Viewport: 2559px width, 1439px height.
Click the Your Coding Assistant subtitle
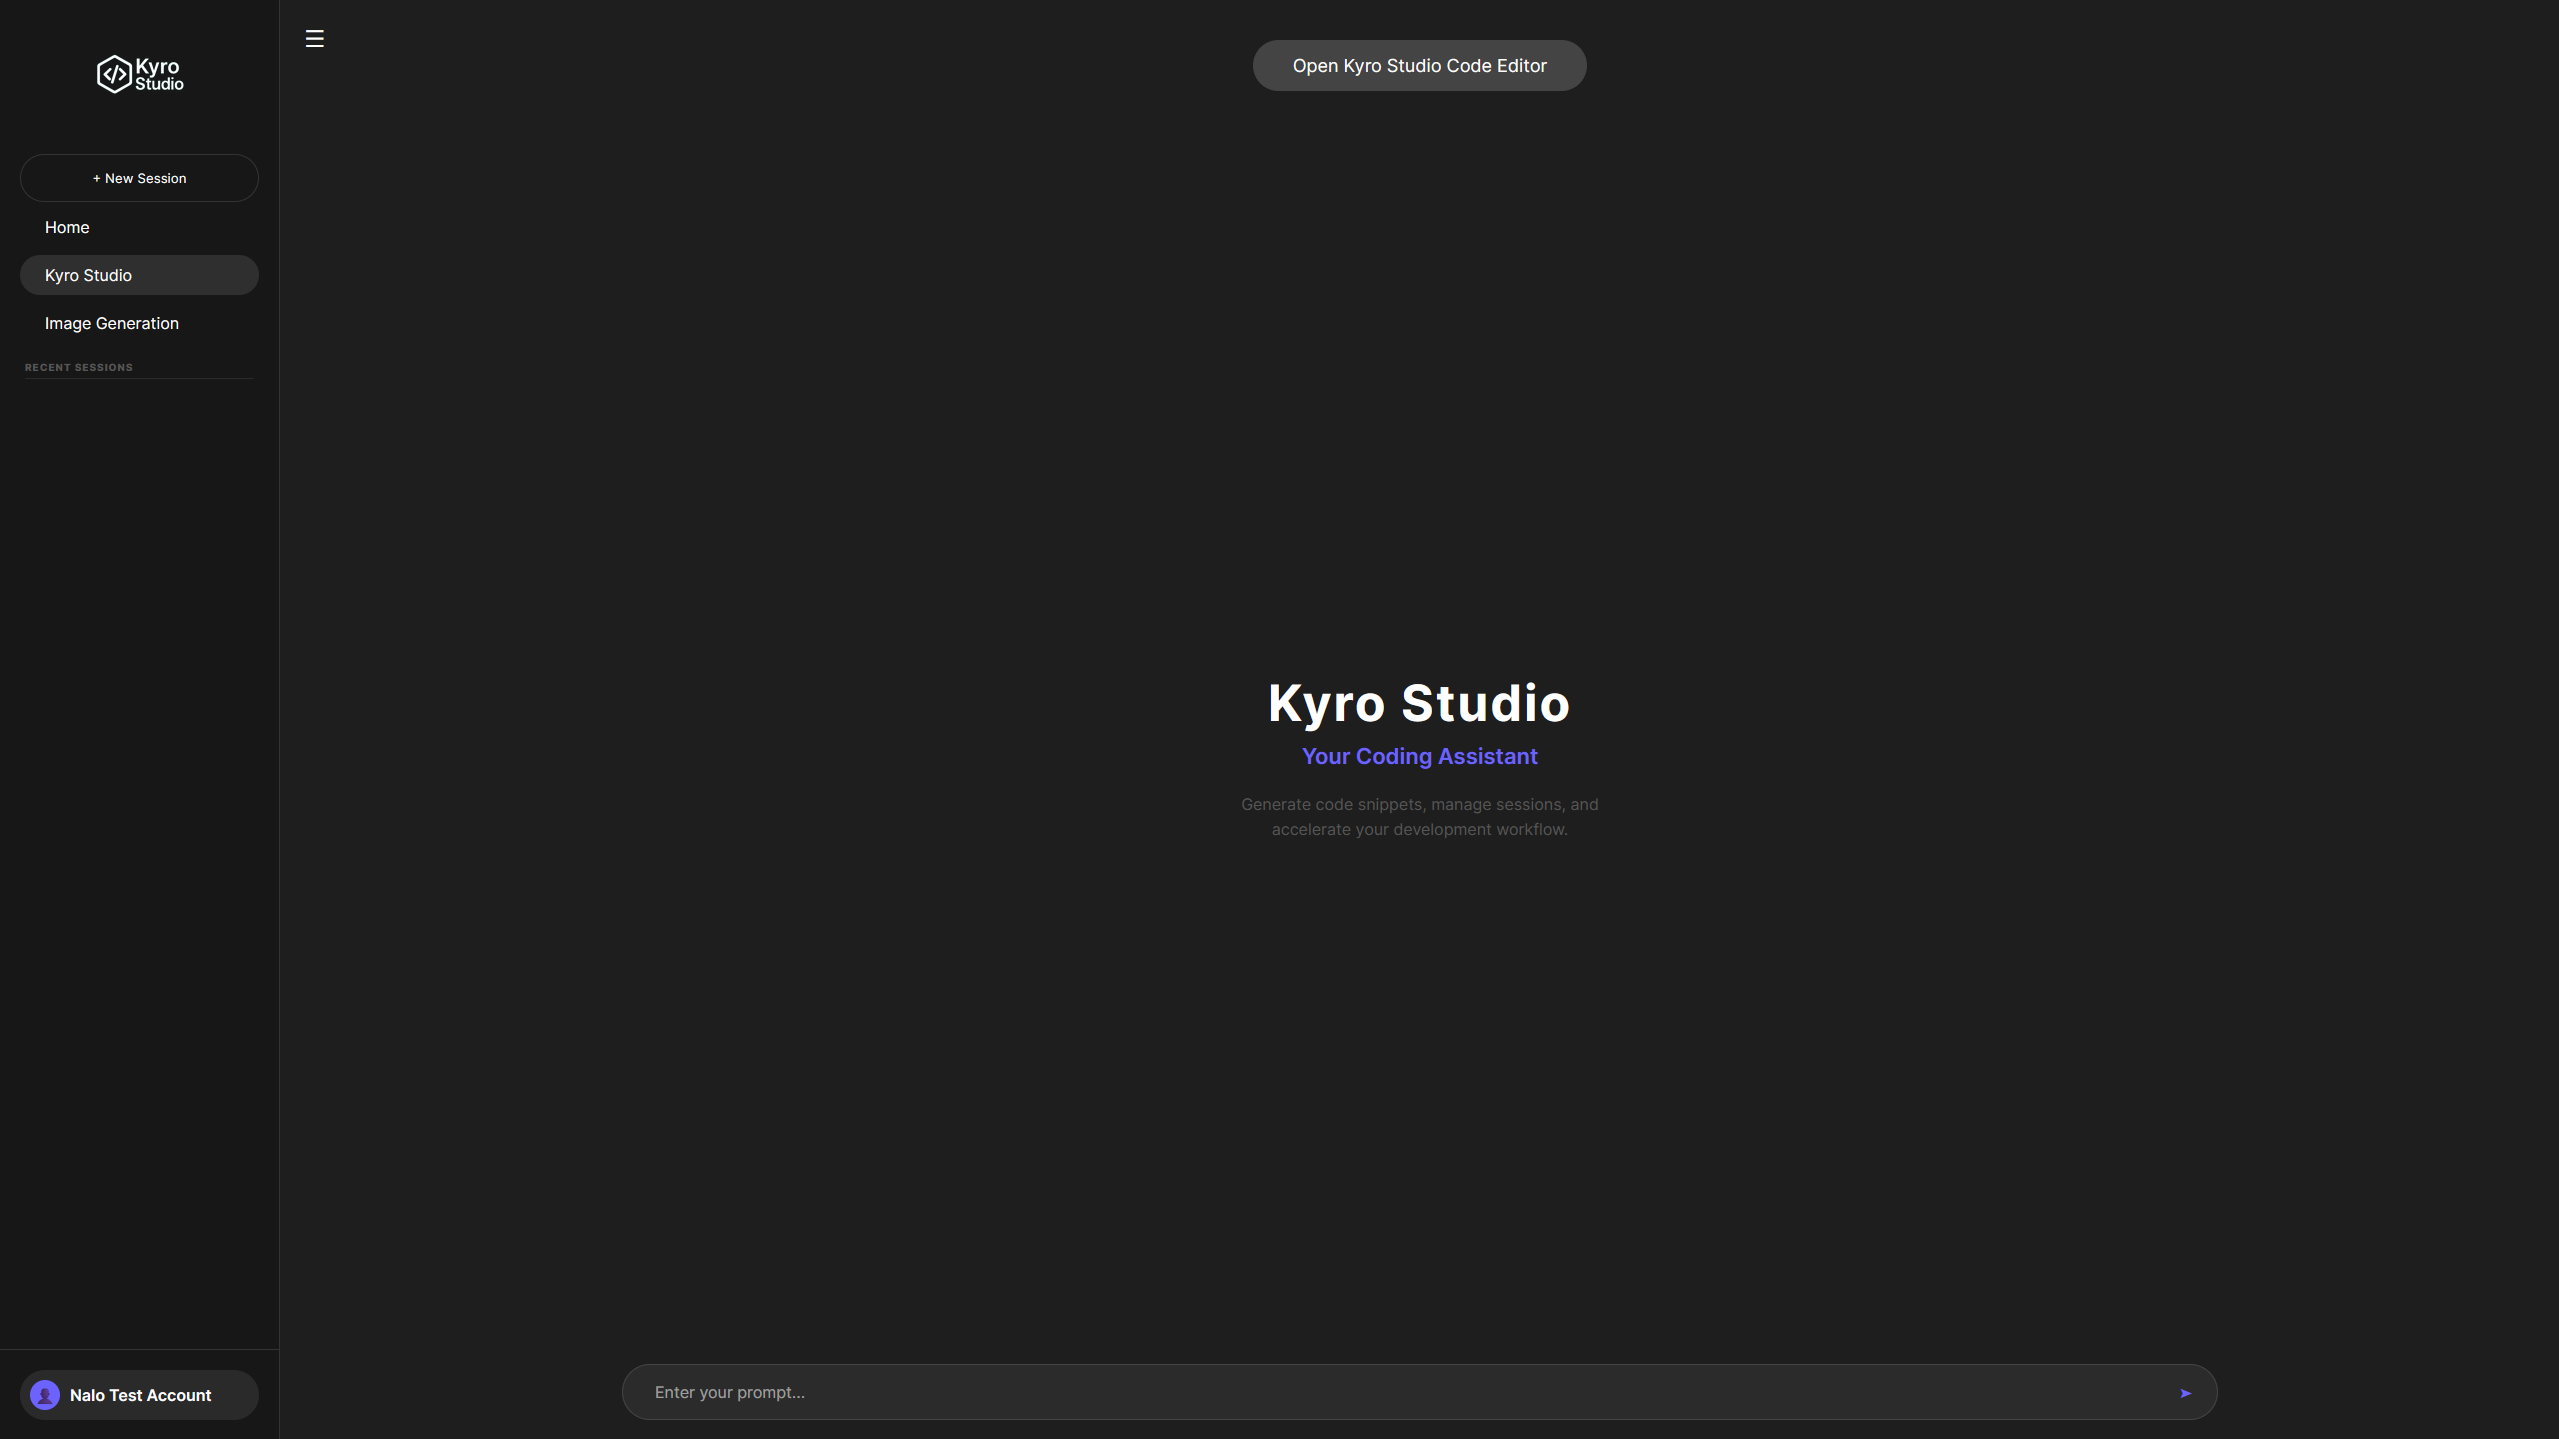(x=1419, y=756)
